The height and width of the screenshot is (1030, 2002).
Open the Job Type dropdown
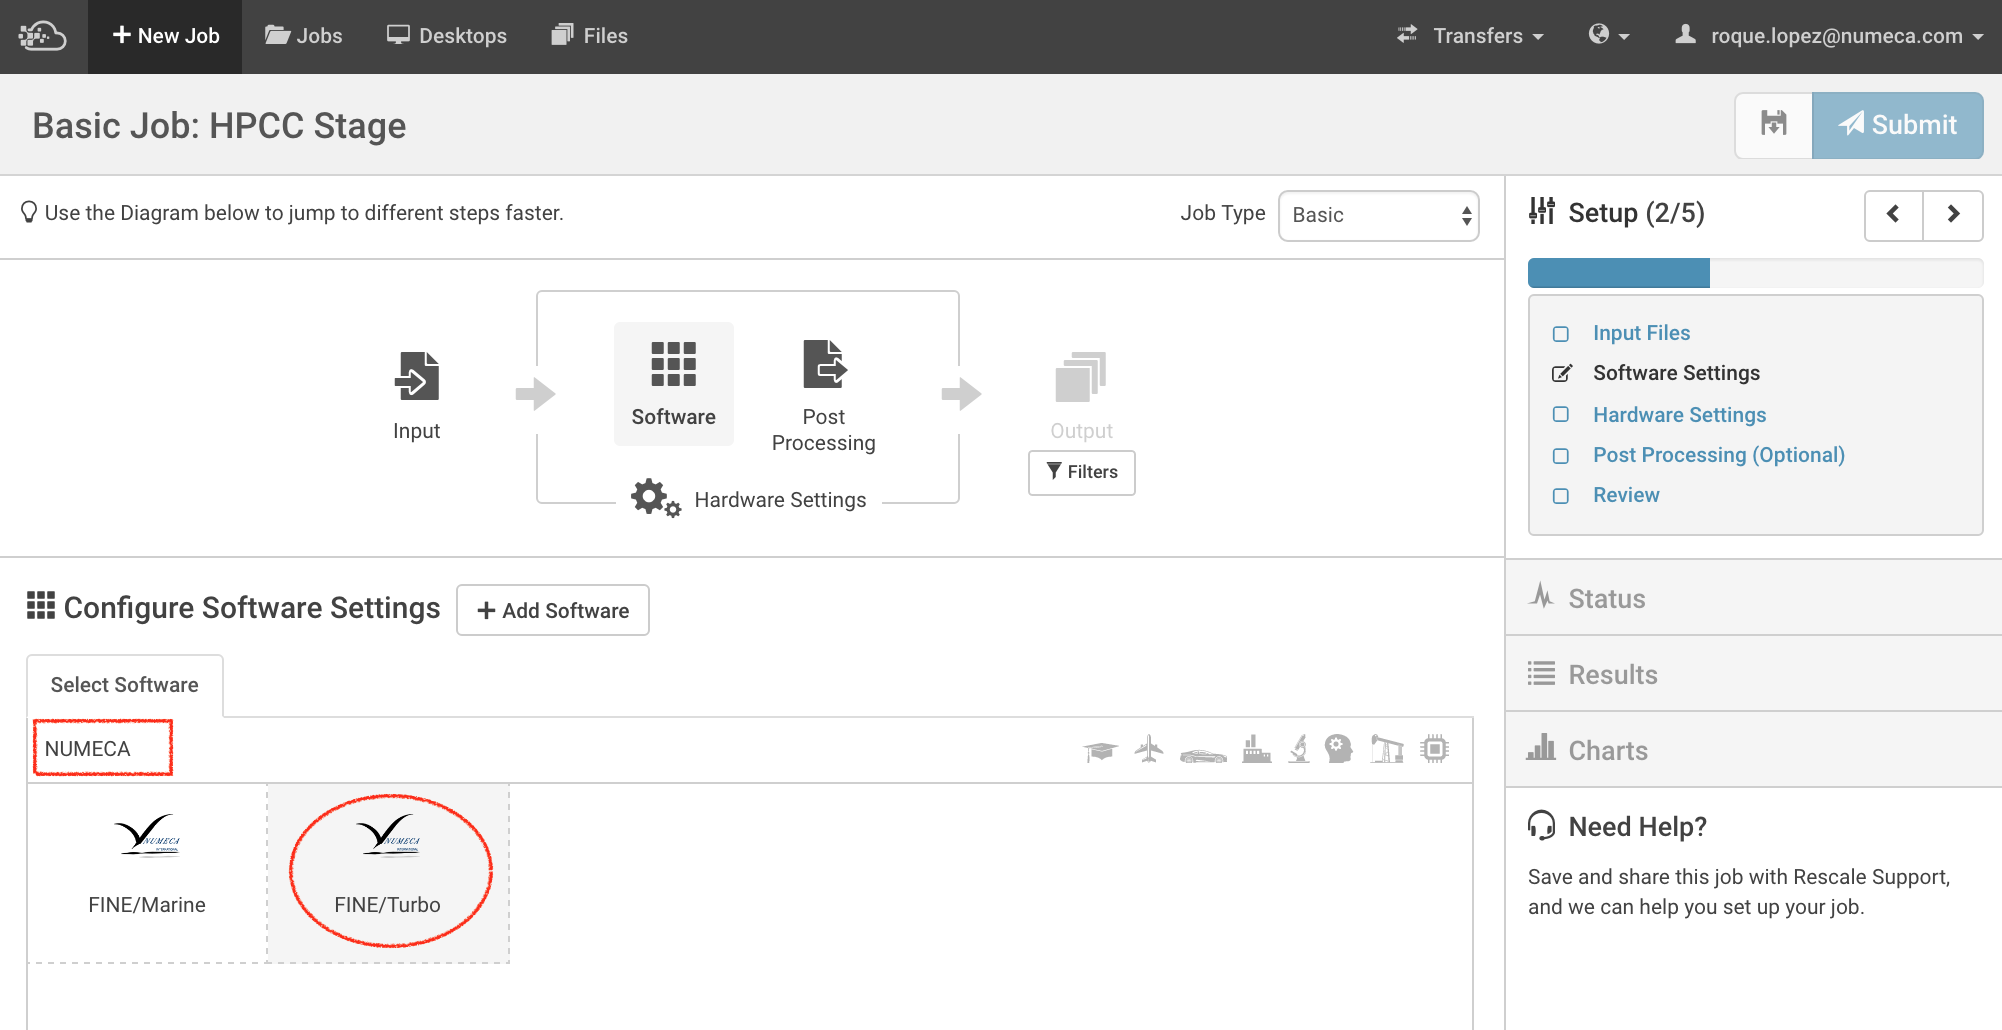click(1378, 215)
